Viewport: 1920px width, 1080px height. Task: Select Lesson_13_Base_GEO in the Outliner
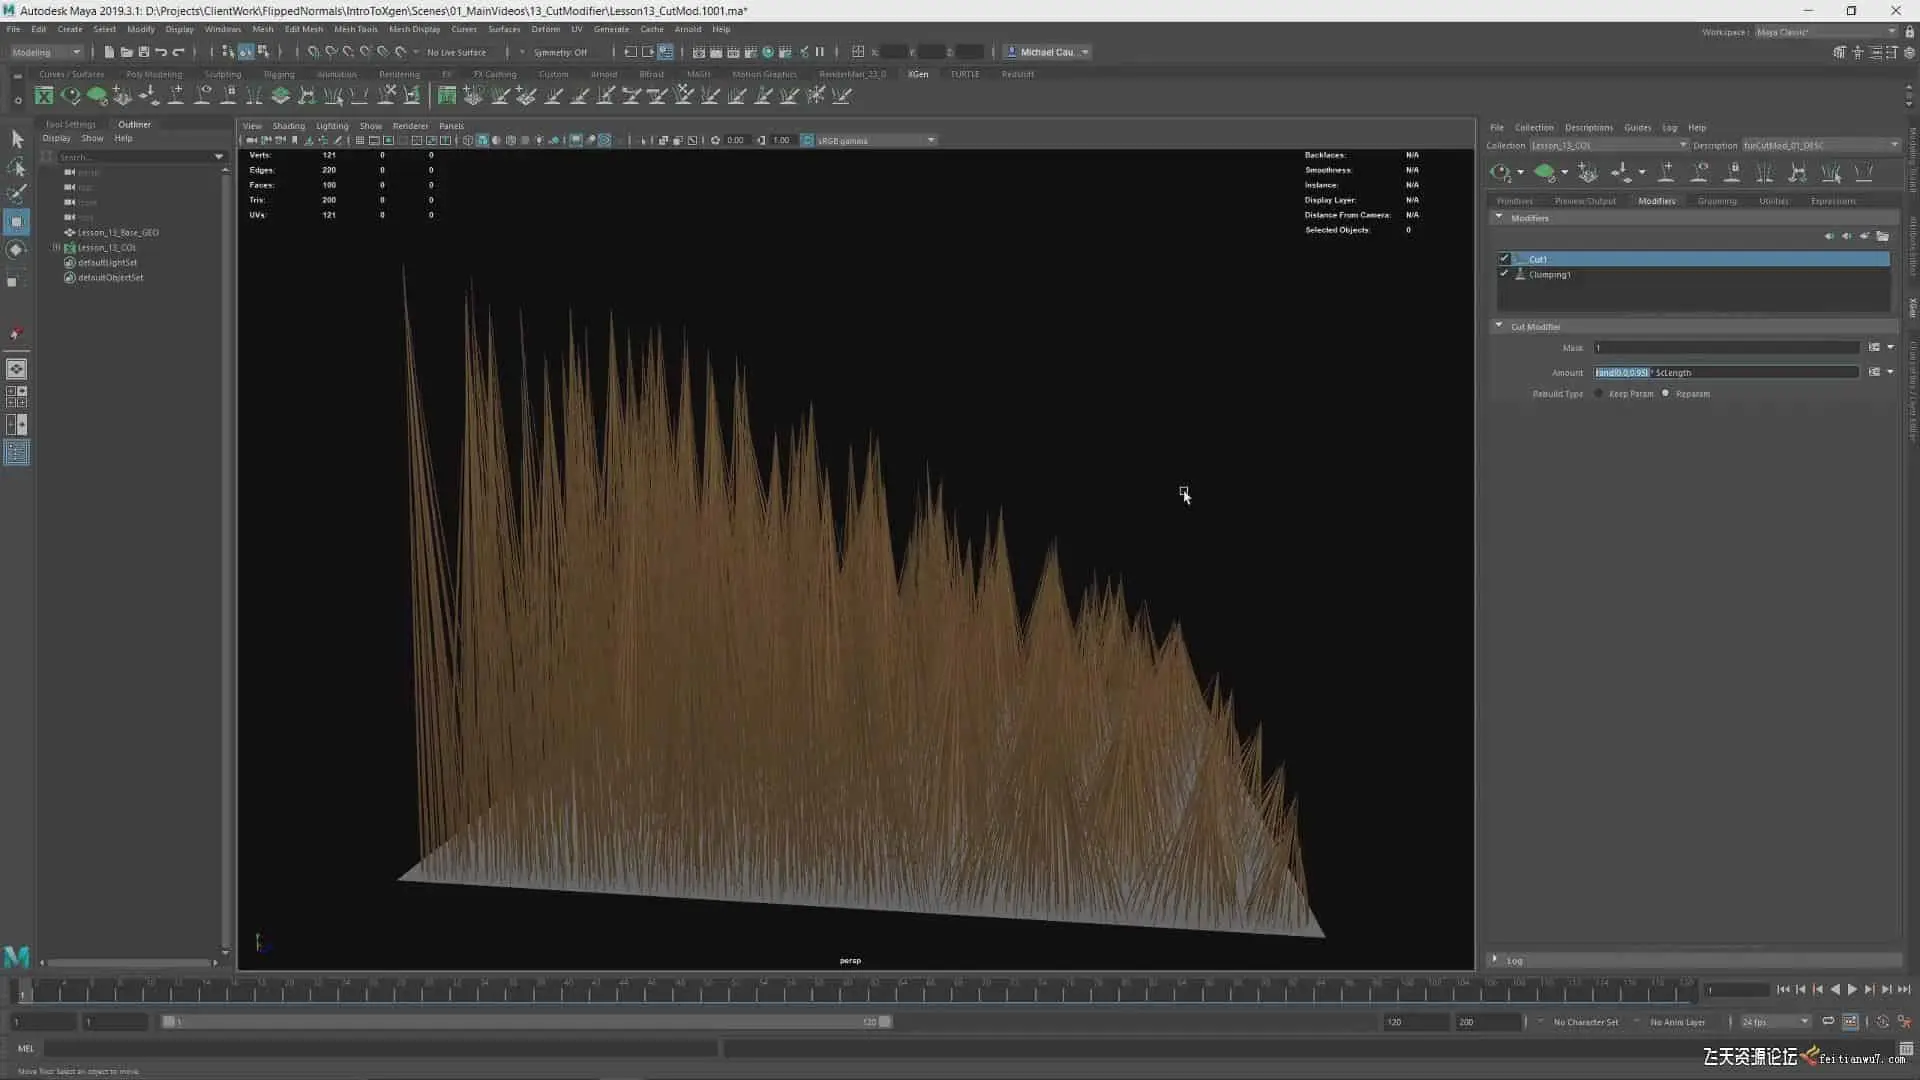coord(118,232)
